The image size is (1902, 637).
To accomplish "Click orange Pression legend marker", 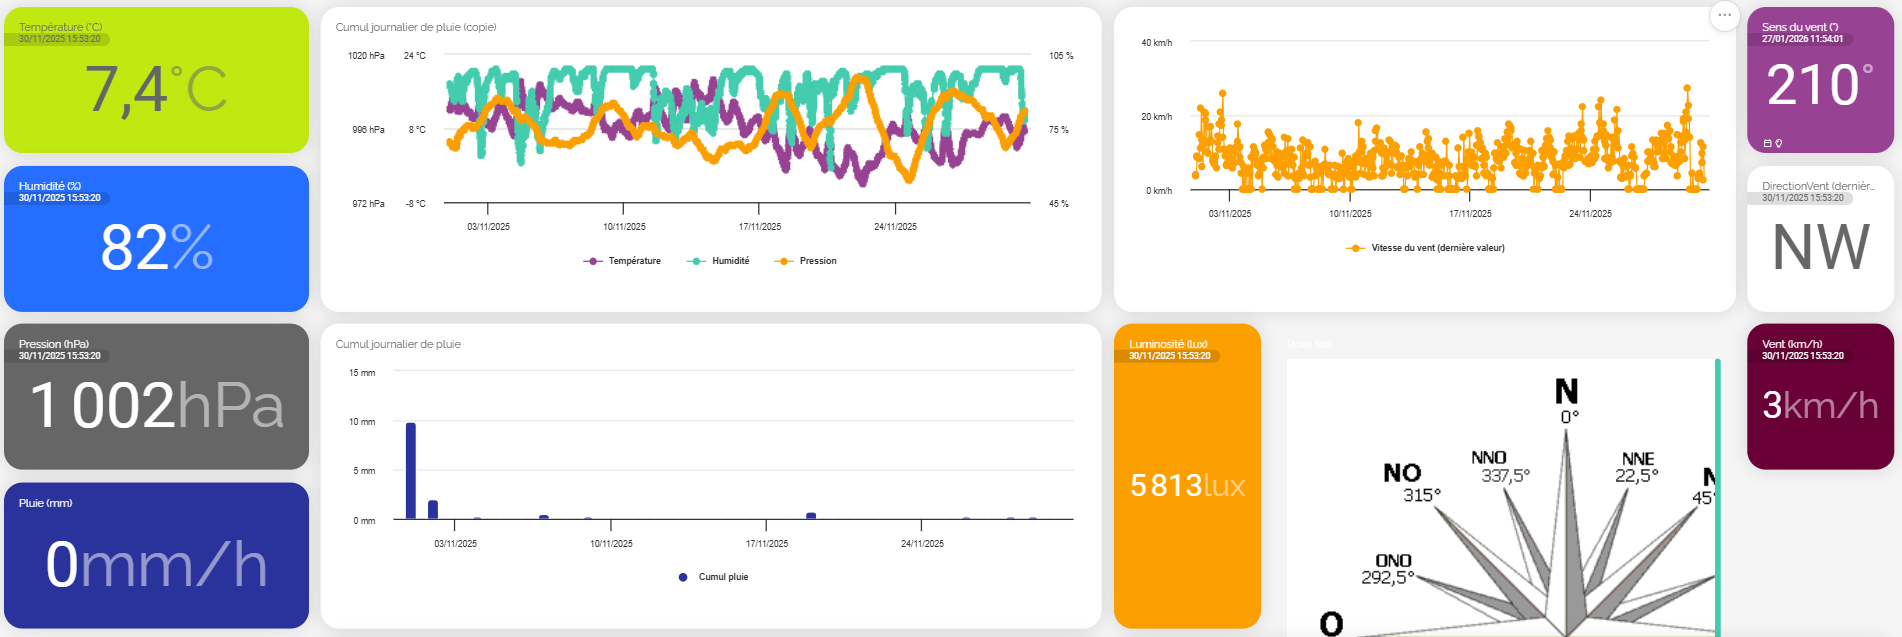I will coord(784,261).
